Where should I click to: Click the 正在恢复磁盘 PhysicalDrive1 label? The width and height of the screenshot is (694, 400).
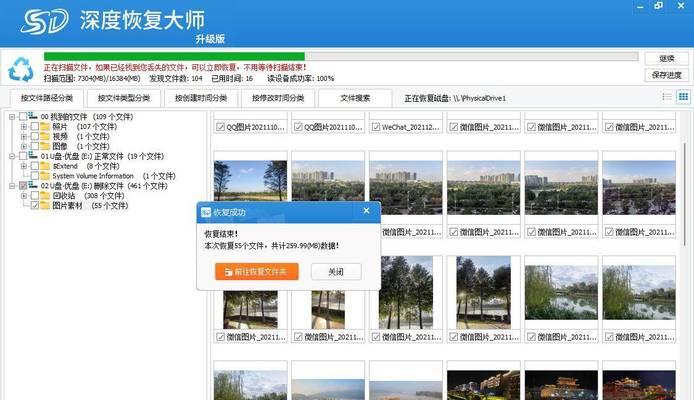(x=455, y=98)
